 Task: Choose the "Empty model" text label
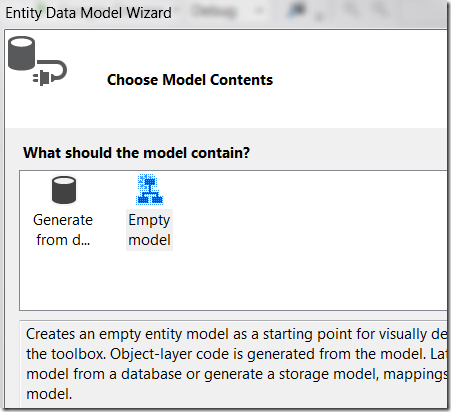coord(149,230)
